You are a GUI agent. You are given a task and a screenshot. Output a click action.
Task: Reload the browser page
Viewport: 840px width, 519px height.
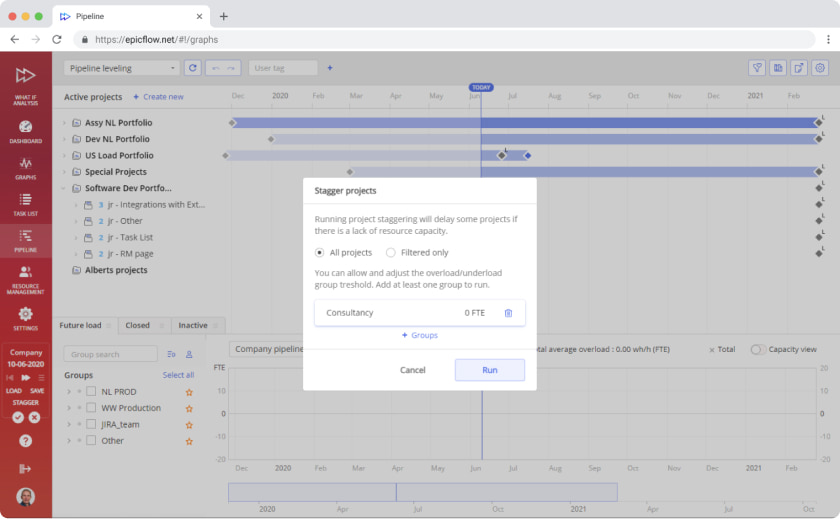[x=57, y=39]
